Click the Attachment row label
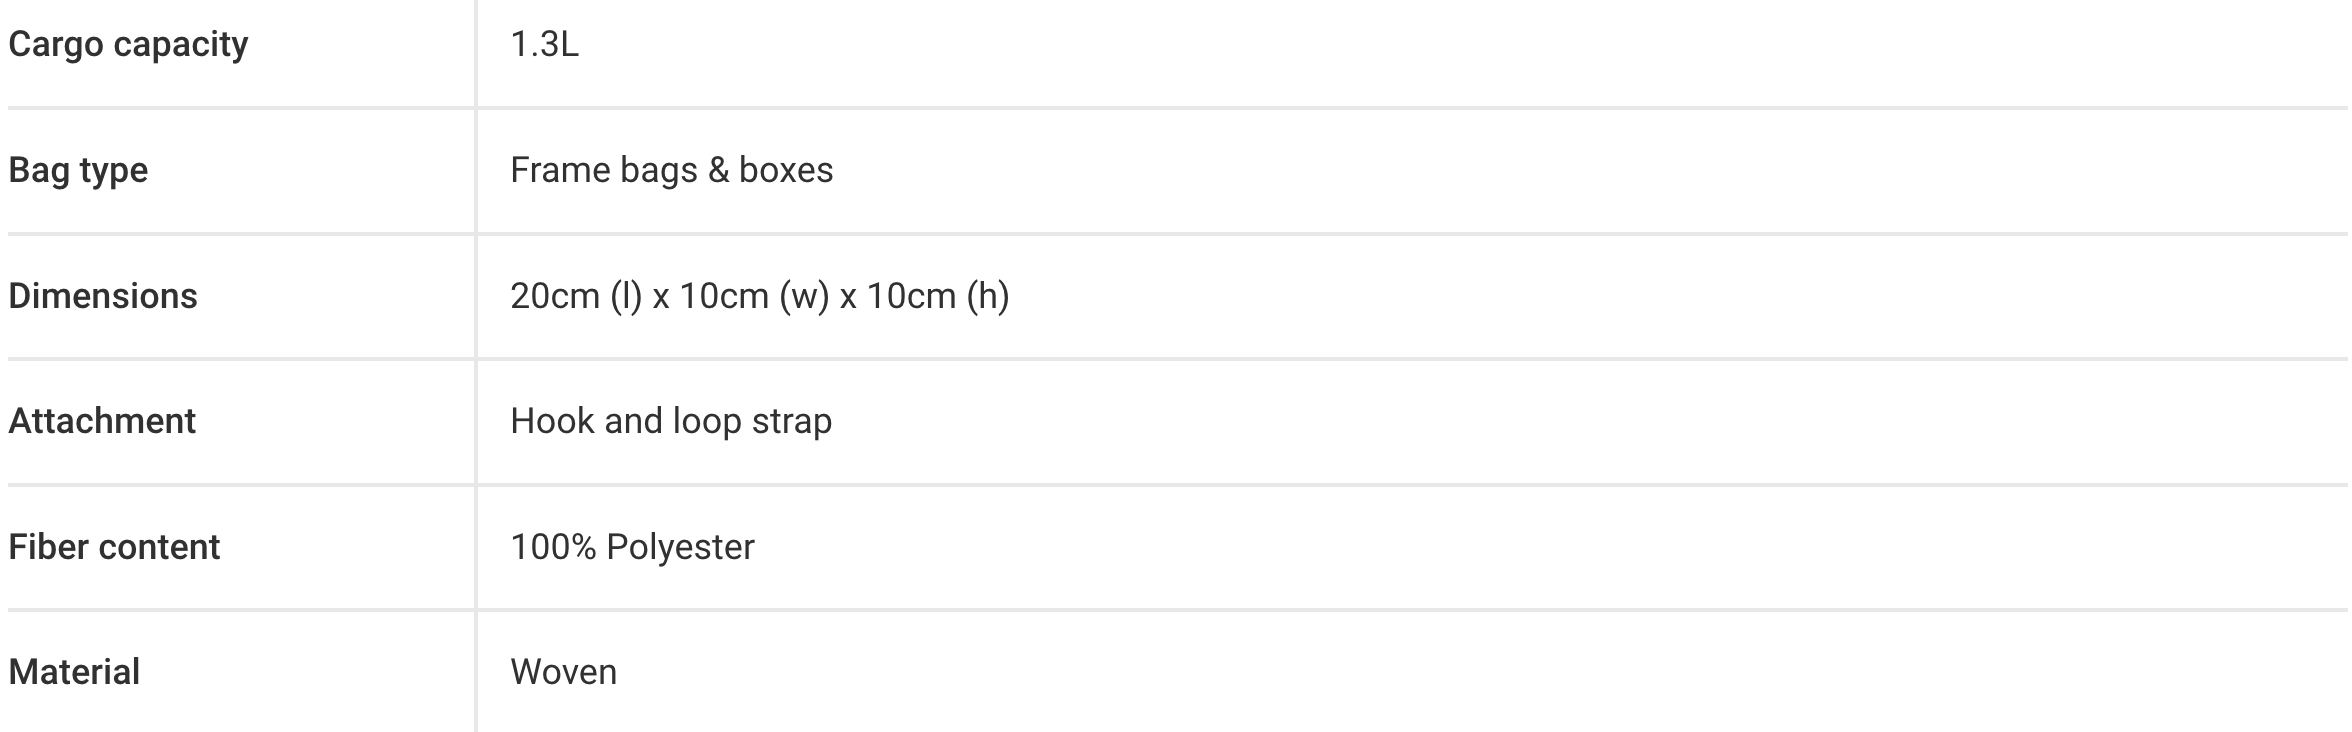Image resolution: width=2352 pixels, height=732 pixels. (102, 422)
